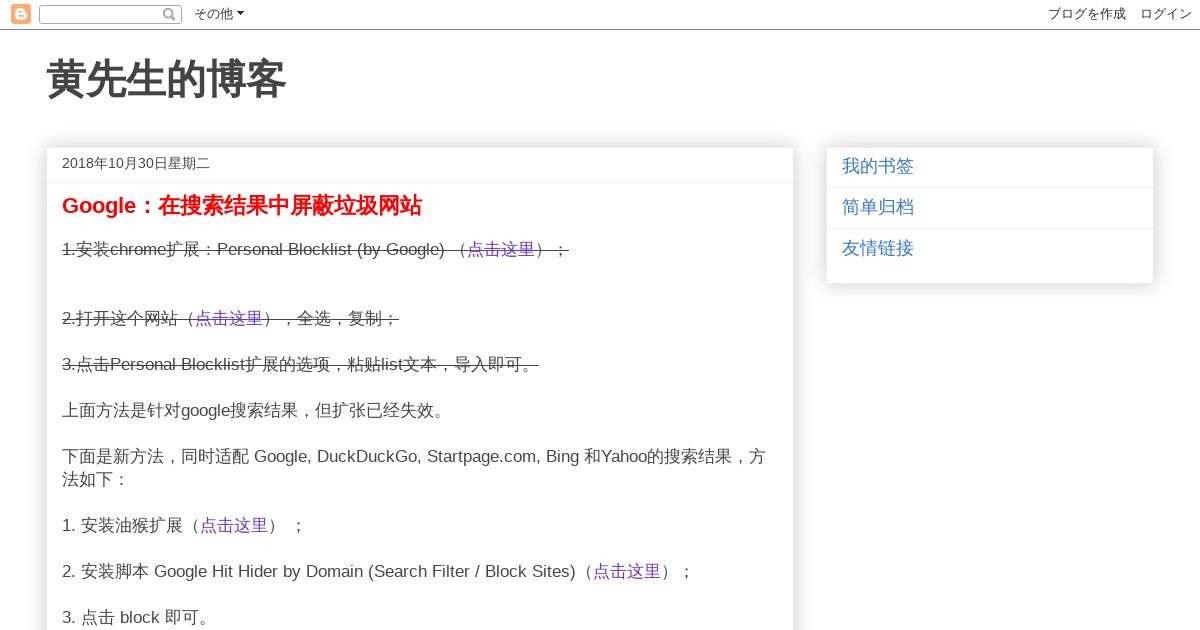Click the text 3. 点击 block 即可。
Viewport: 1200px width, 630px height.
(138, 618)
